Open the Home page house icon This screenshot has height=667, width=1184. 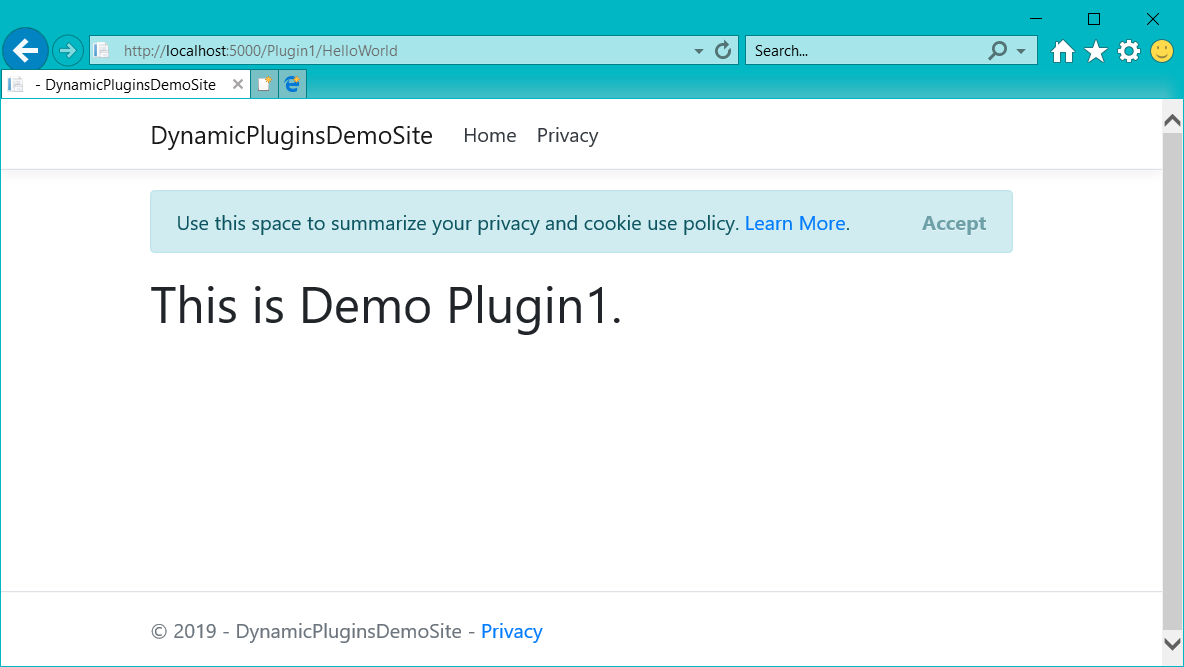pyautogui.click(x=1062, y=51)
